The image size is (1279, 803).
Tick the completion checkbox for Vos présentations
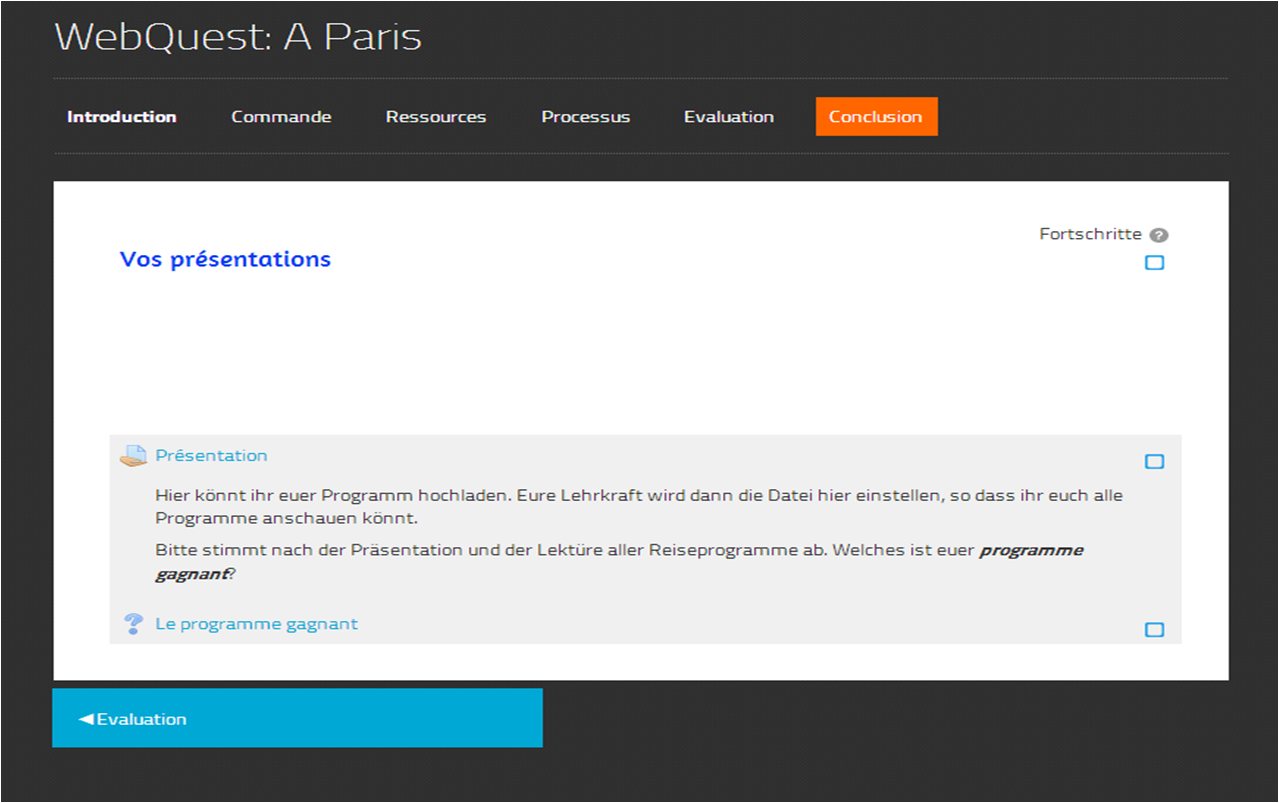pos(1154,263)
